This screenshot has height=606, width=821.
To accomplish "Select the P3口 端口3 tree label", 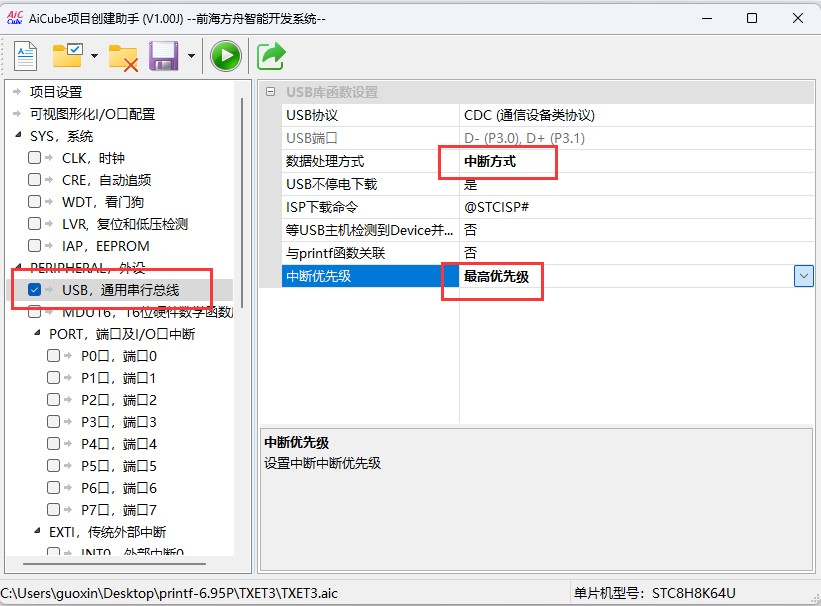I will tap(119, 422).
